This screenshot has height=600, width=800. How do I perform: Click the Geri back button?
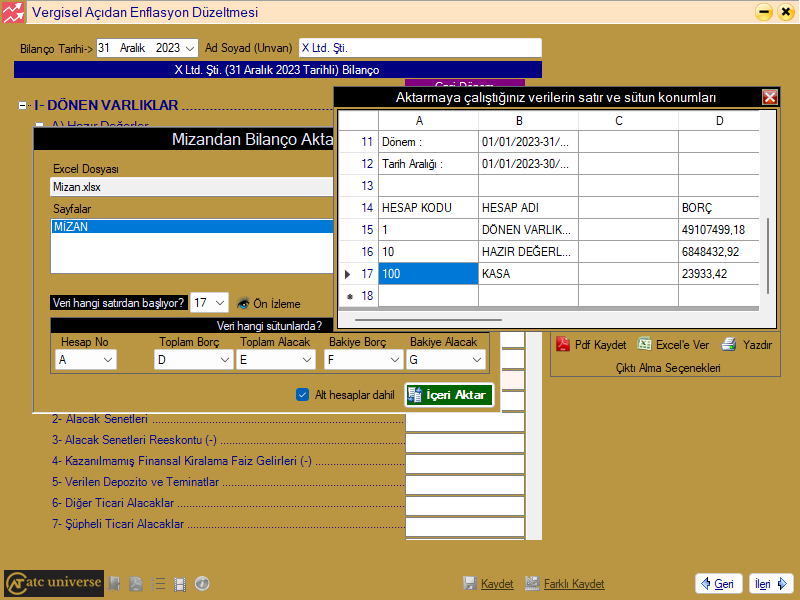coord(718,584)
